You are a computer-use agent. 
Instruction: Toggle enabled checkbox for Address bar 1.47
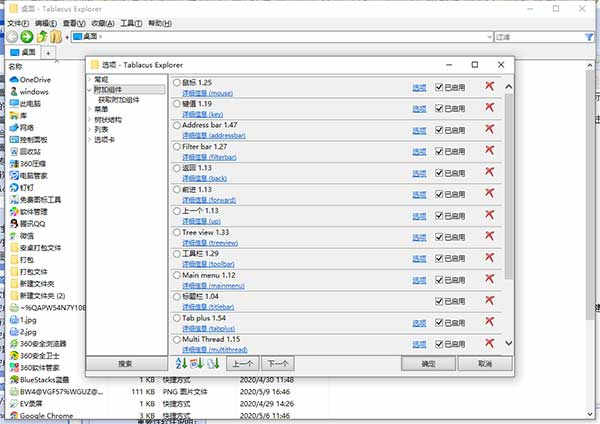coord(439,130)
